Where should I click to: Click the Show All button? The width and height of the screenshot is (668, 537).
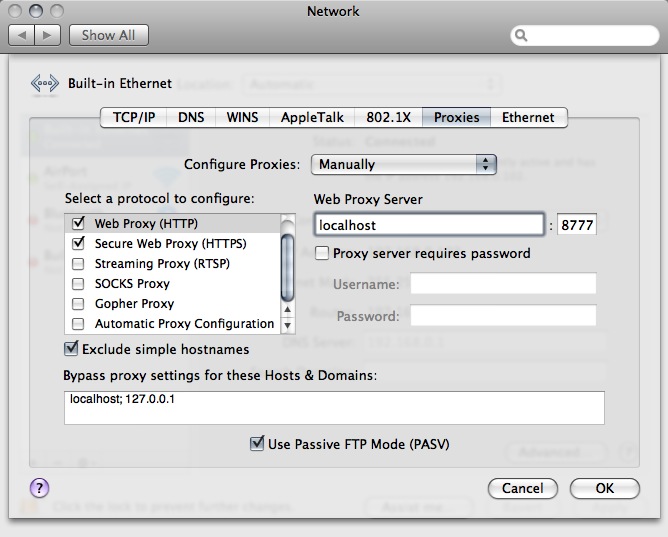(x=109, y=35)
